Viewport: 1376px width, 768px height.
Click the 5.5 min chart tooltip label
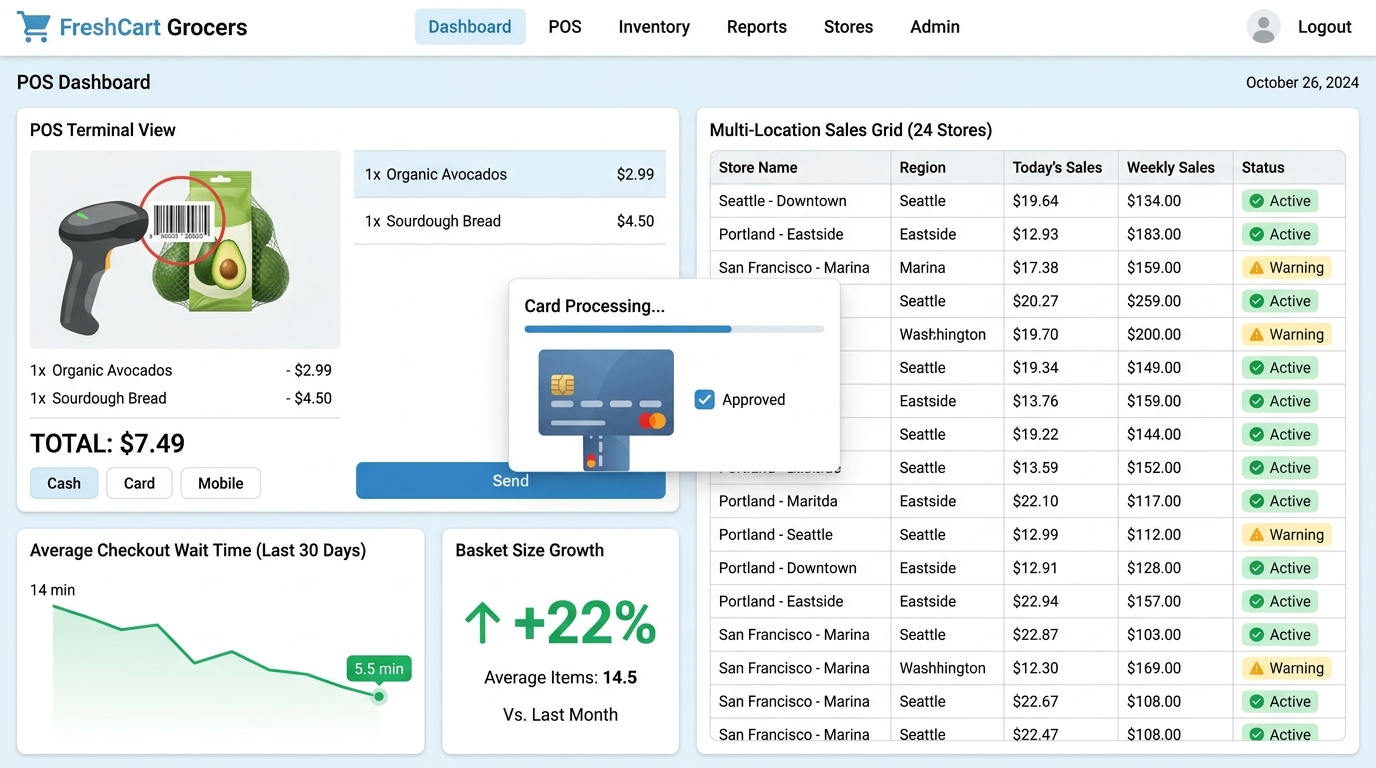[x=379, y=669]
